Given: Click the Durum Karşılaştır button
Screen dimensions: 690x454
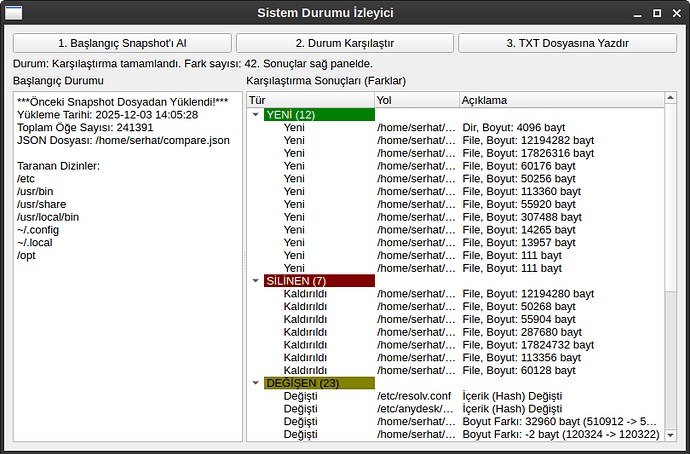Looking at the screenshot, I should [344, 44].
